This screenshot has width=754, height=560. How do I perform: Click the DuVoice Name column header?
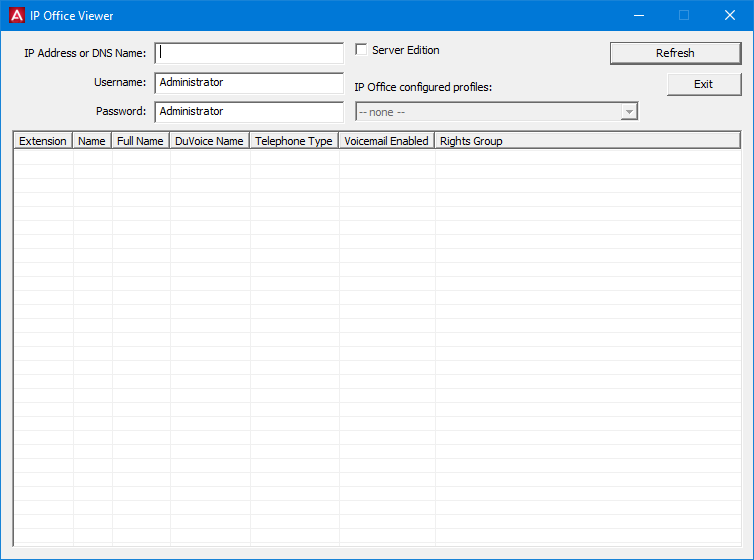(209, 141)
